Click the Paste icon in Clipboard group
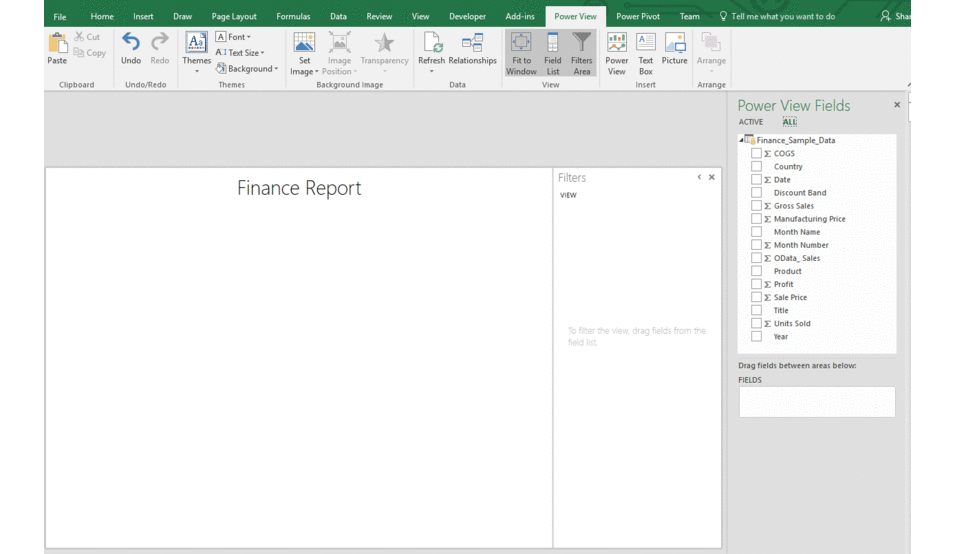The width and height of the screenshot is (954, 554). (57, 43)
